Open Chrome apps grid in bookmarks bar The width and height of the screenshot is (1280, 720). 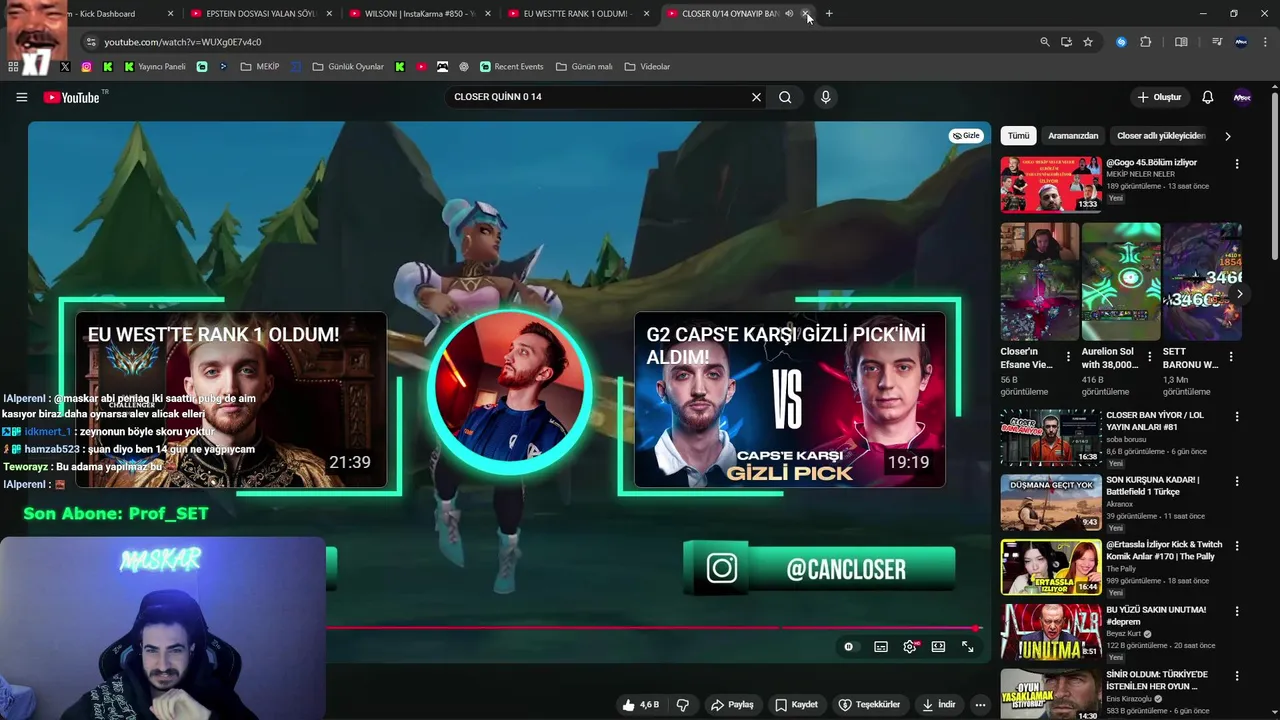pyautogui.click(x=13, y=67)
